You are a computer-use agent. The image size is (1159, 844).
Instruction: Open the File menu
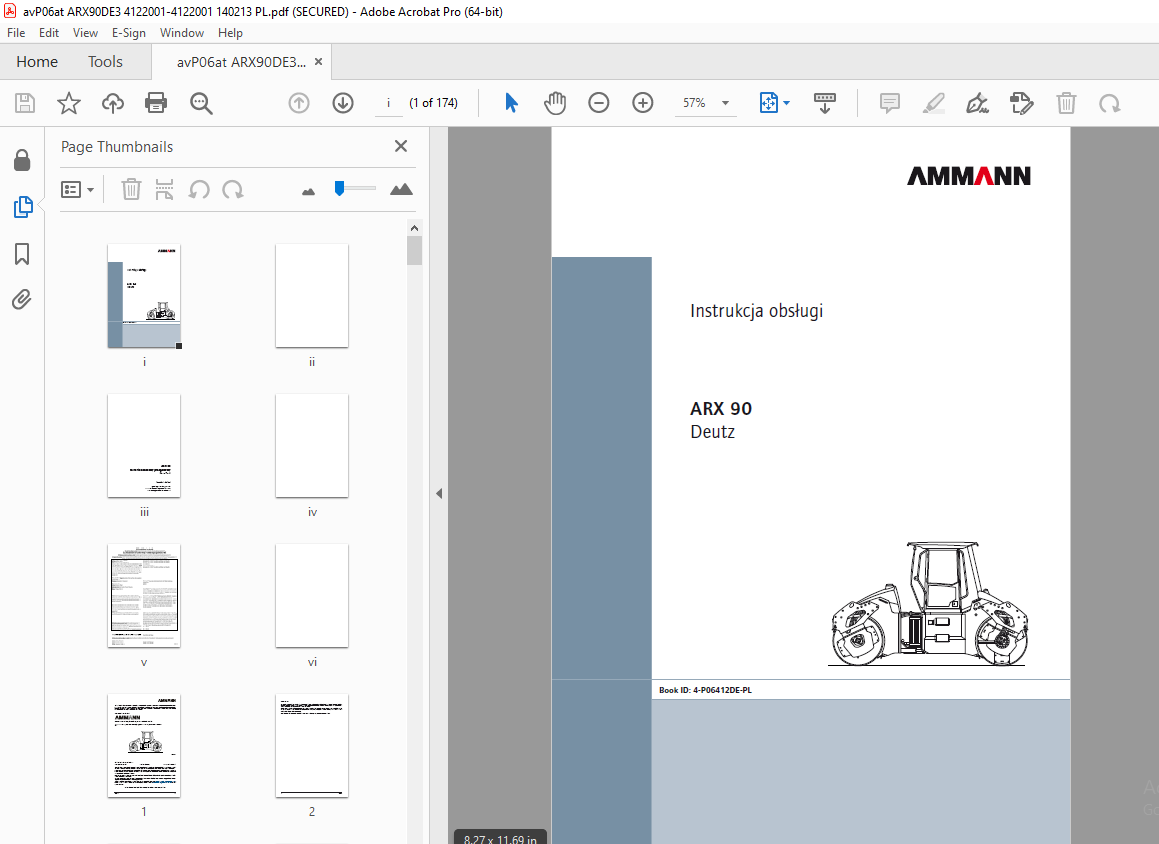(16, 33)
